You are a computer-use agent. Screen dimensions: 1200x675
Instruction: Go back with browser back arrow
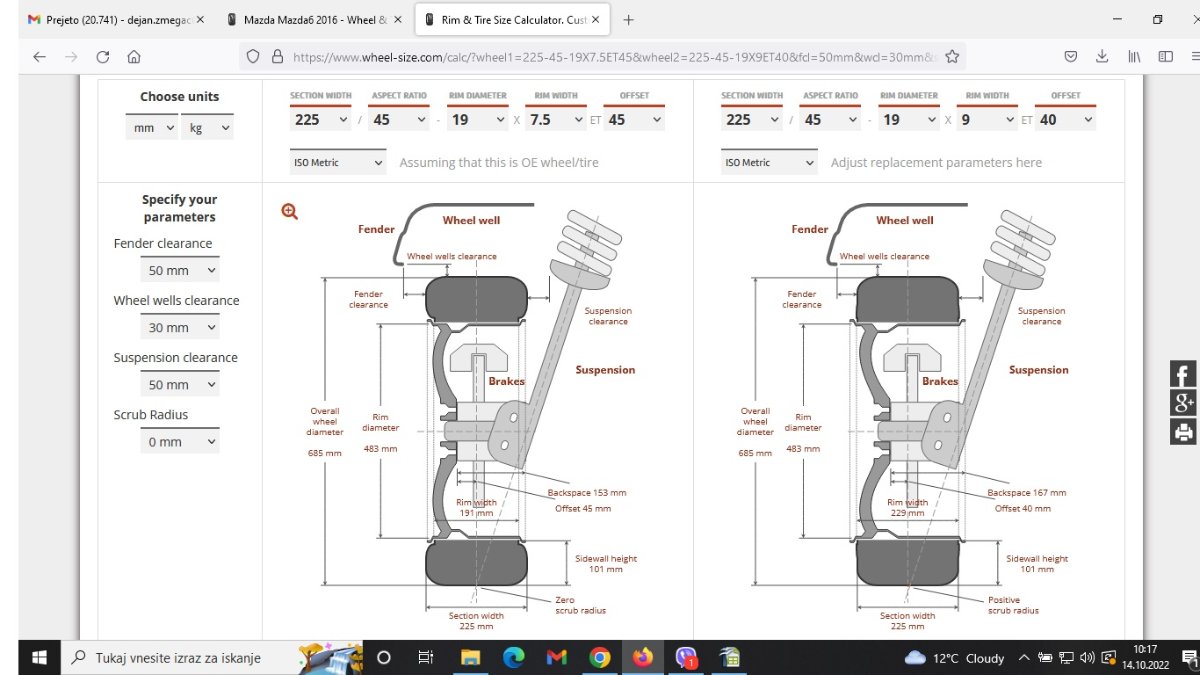39,57
